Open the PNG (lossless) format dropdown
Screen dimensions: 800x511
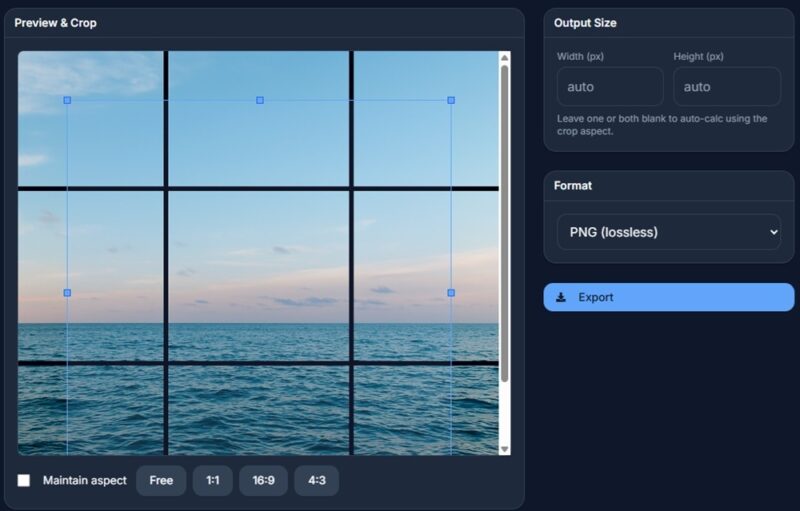[668, 232]
